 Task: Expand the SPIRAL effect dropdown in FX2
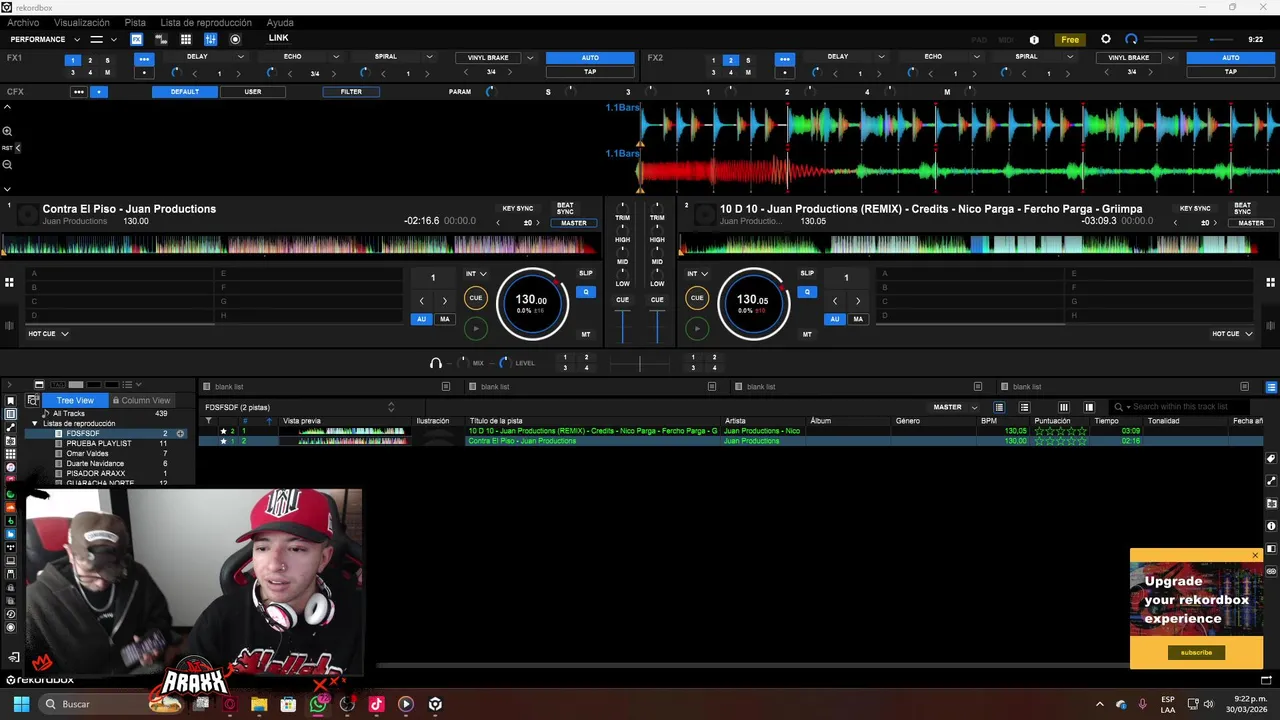[x=1070, y=57]
